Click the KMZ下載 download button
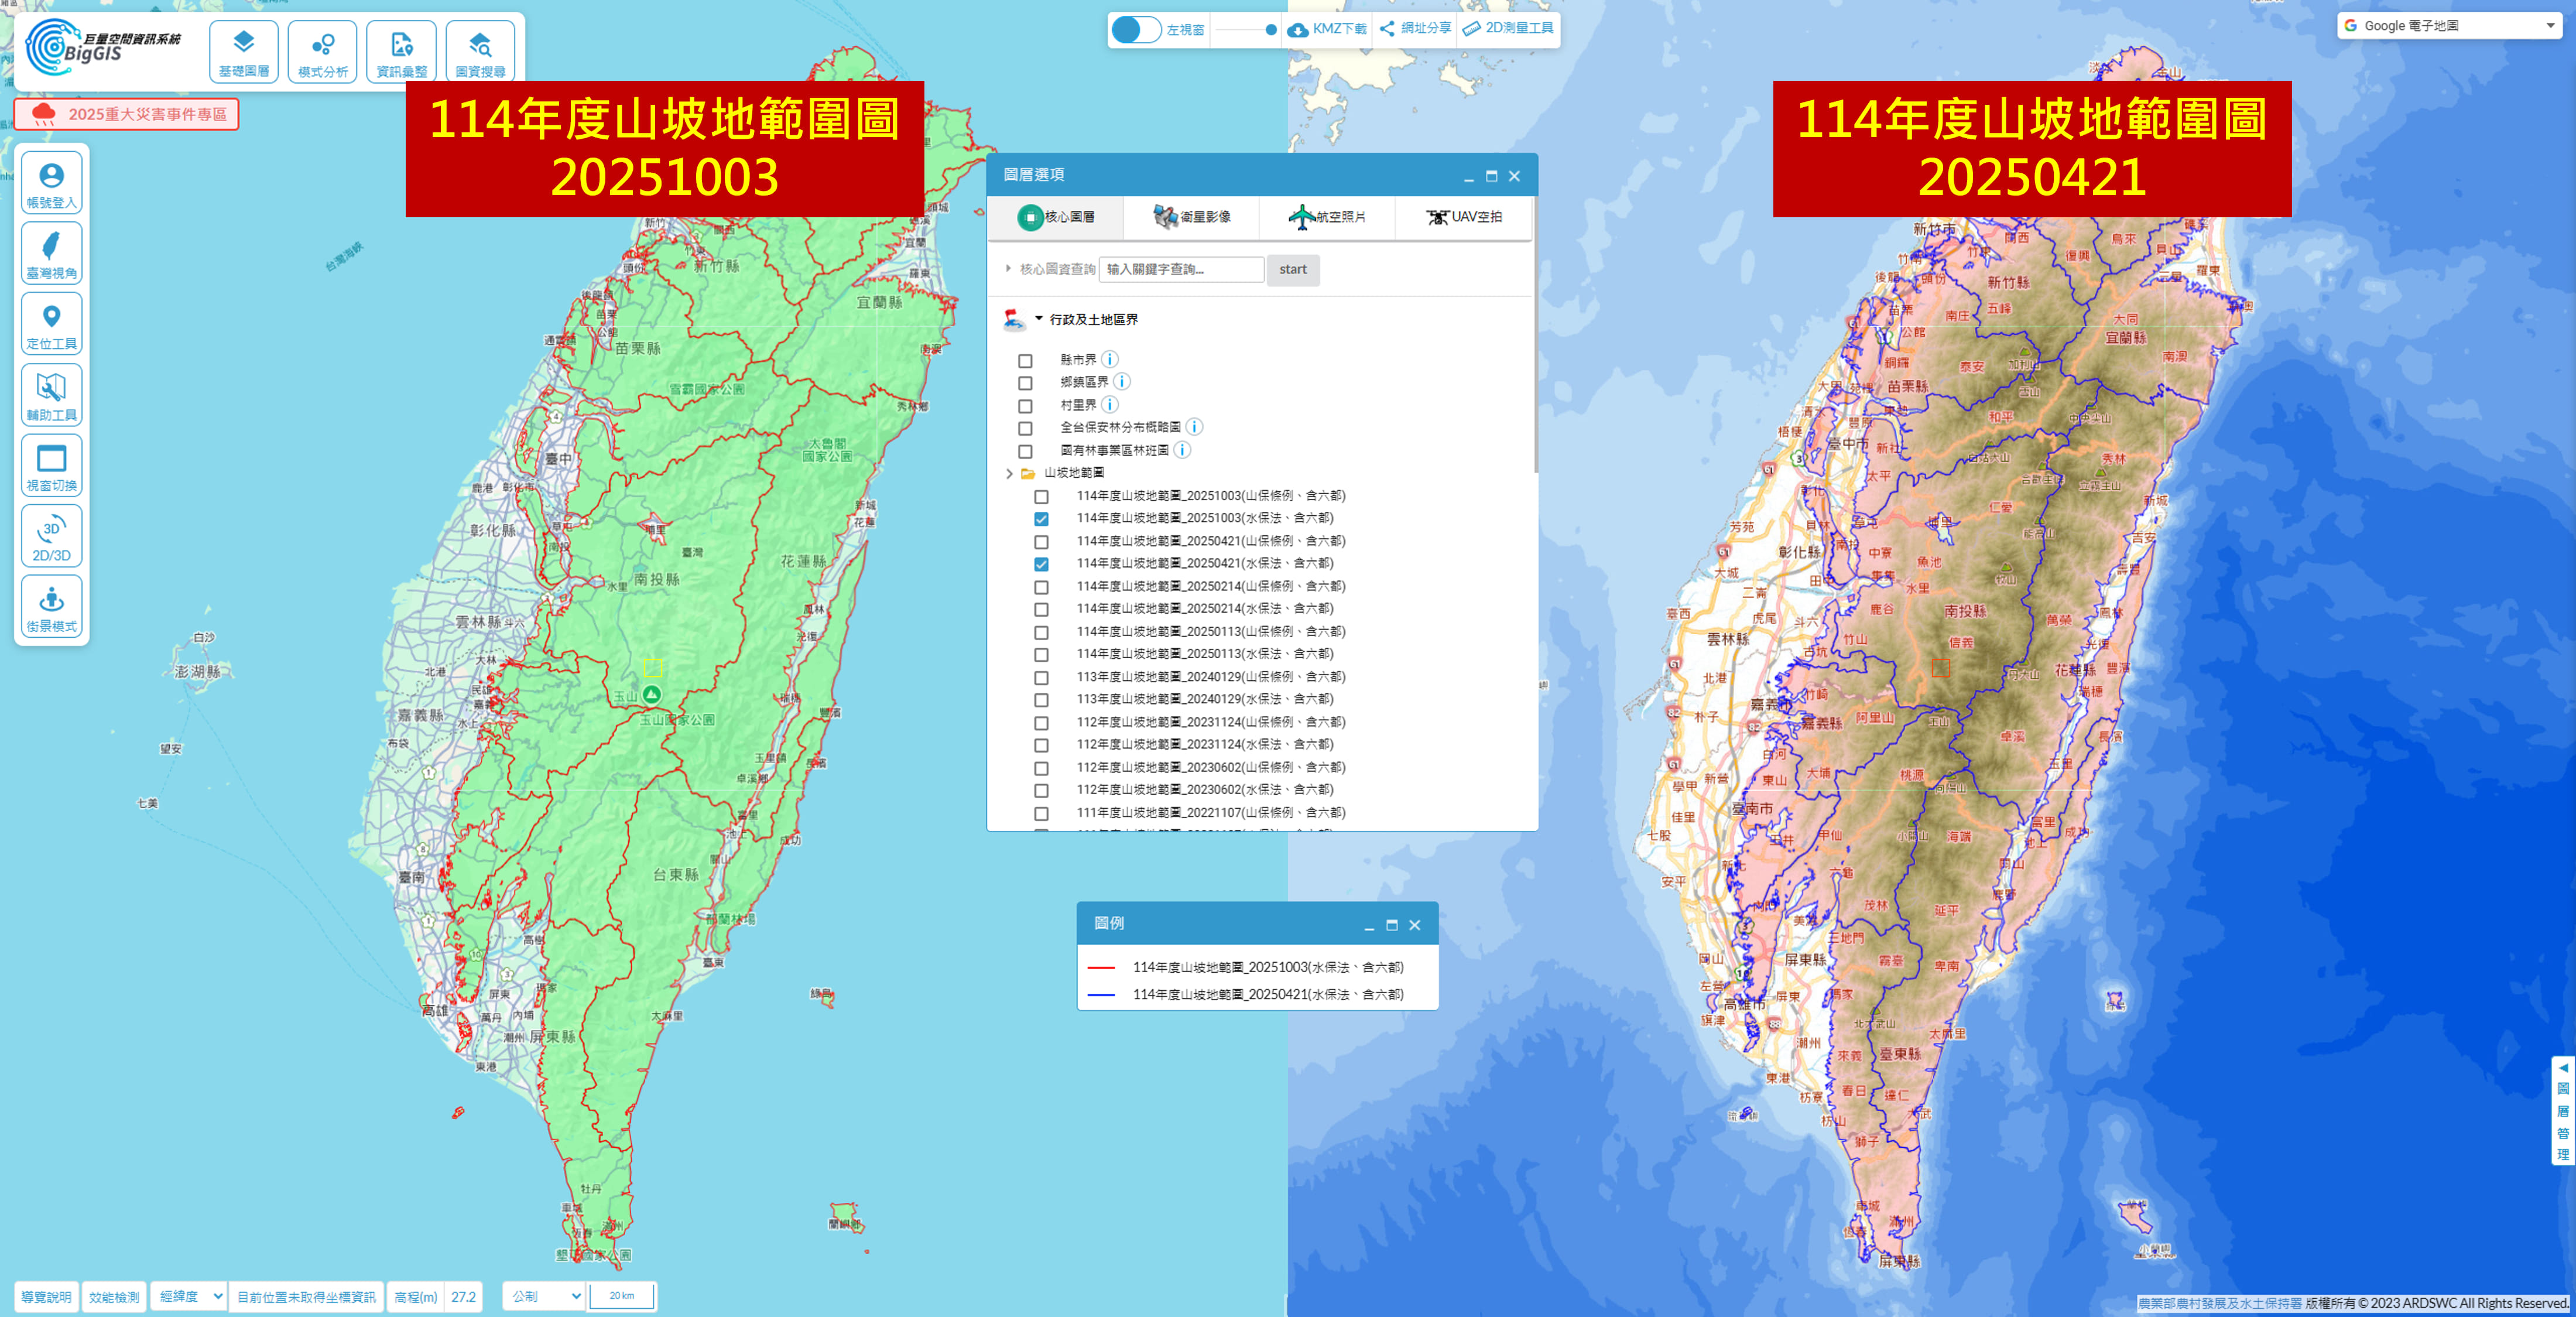The height and width of the screenshot is (1317, 2576). pos(1327,29)
